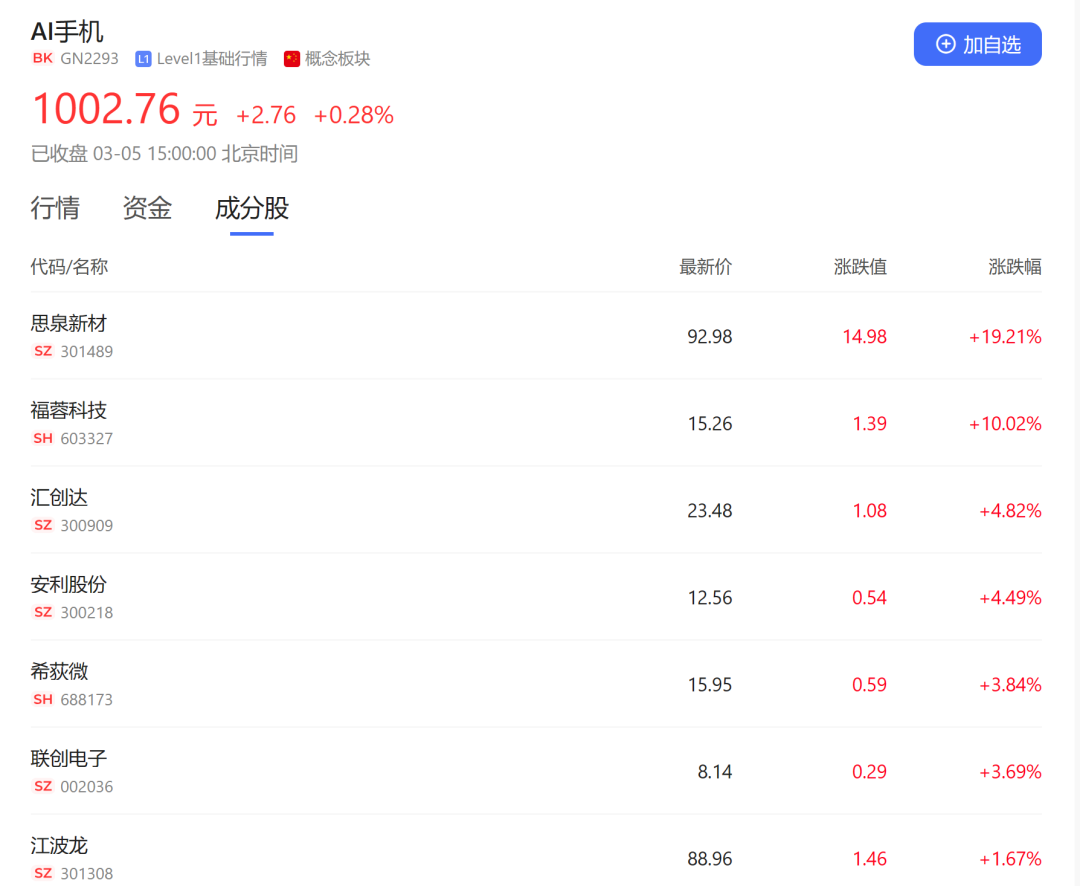This screenshot has width=1080, height=886.
Task: Click the 概念板块 label
Action: (x=338, y=59)
